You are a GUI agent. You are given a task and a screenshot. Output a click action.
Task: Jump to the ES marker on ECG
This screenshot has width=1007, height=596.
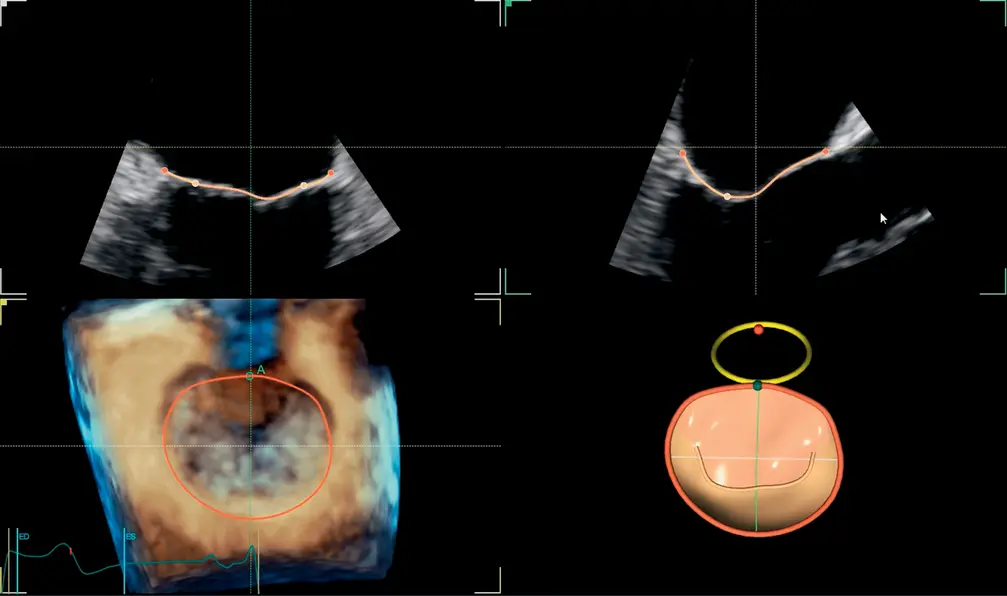[x=130, y=537]
